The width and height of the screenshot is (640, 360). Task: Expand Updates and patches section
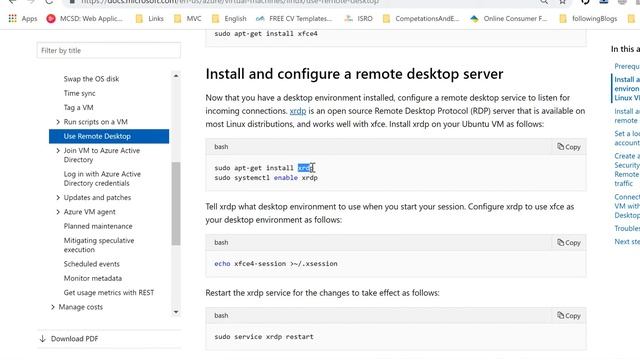[58, 198]
